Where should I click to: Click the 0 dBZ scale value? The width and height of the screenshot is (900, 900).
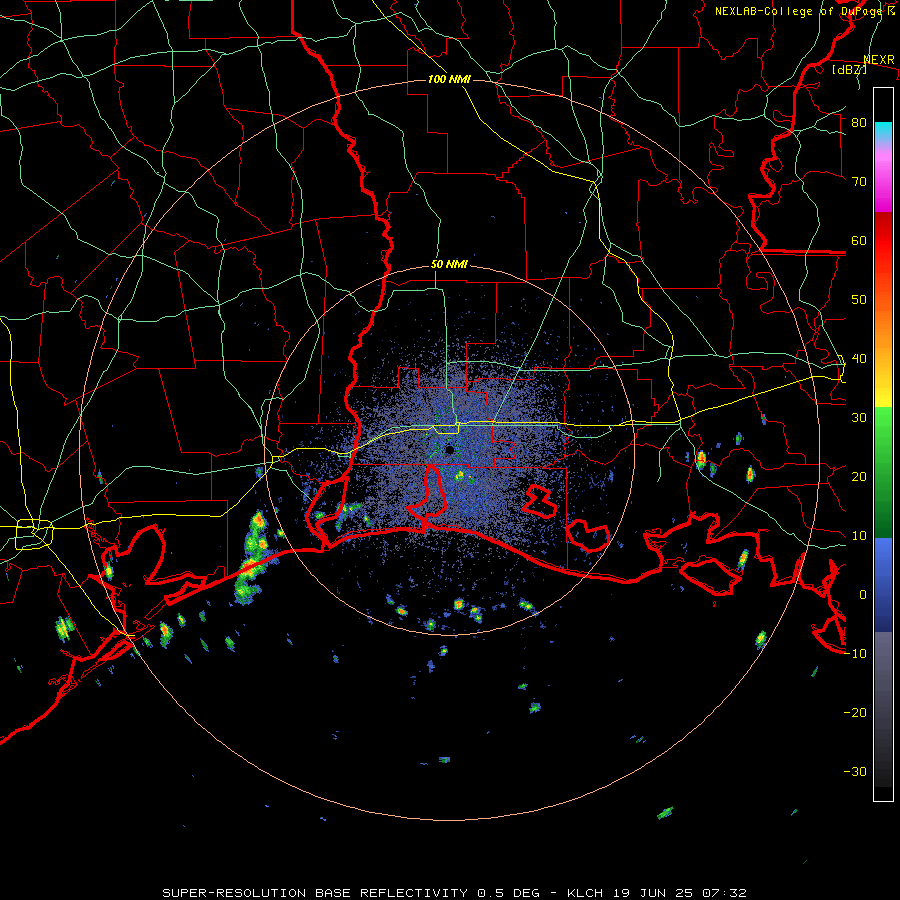click(x=863, y=595)
